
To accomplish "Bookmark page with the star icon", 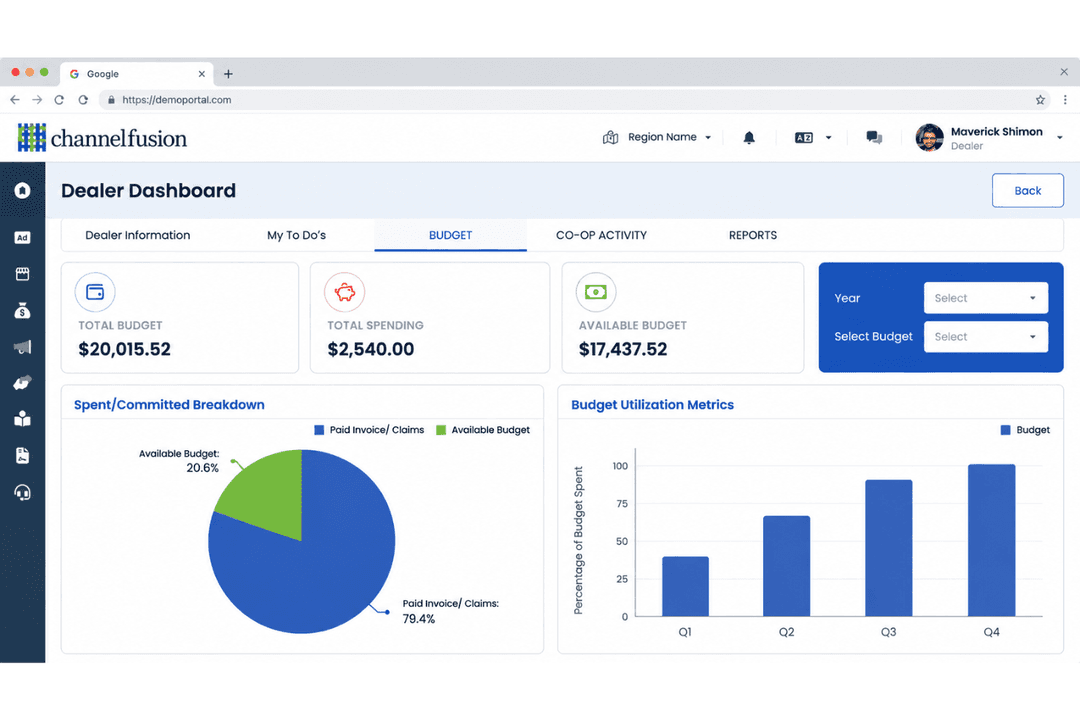I will pos(1040,100).
